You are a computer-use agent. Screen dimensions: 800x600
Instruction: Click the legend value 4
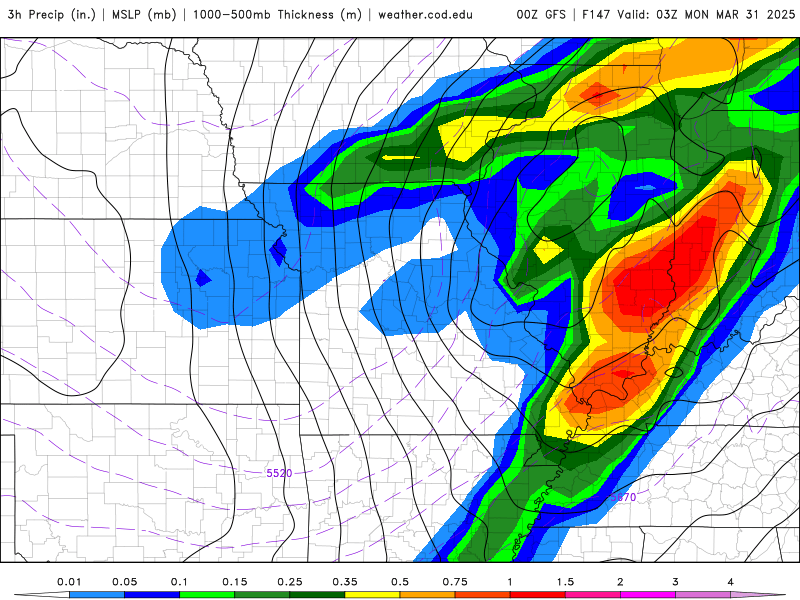coord(731,582)
